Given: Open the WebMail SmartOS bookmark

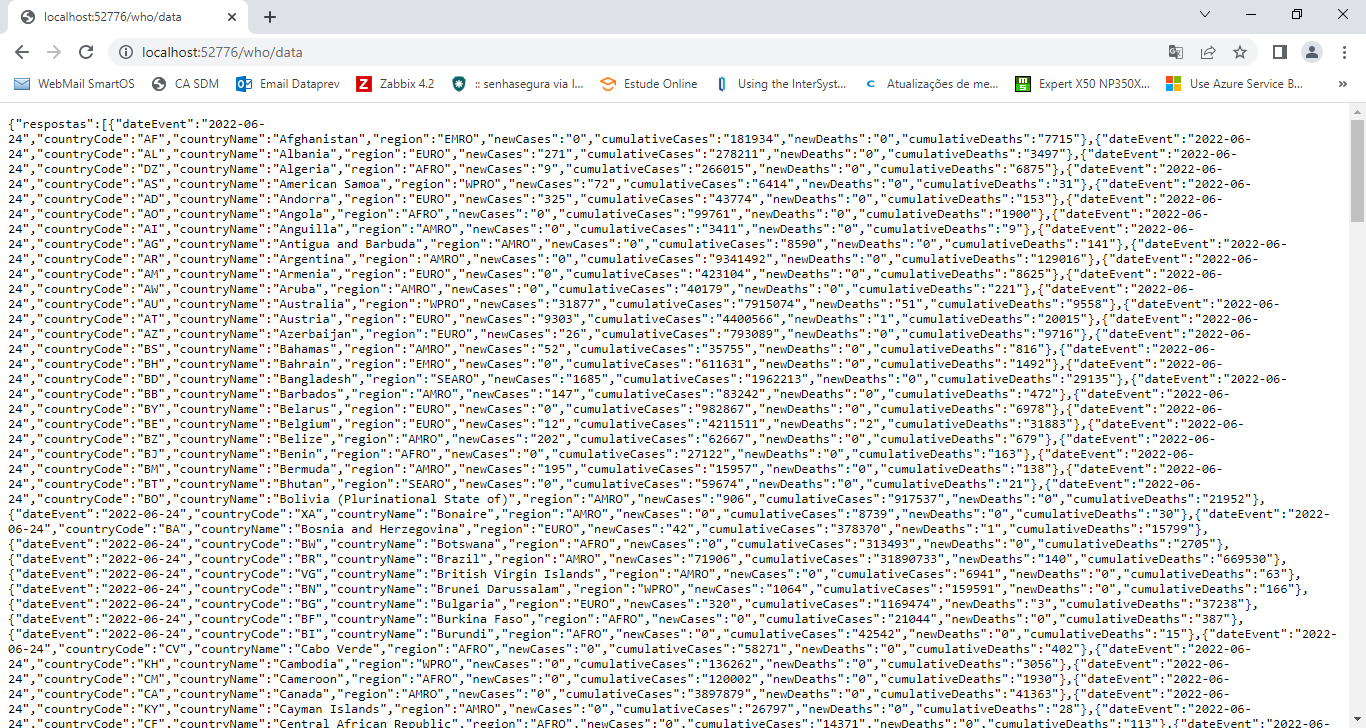Looking at the screenshot, I should pyautogui.click(x=75, y=84).
